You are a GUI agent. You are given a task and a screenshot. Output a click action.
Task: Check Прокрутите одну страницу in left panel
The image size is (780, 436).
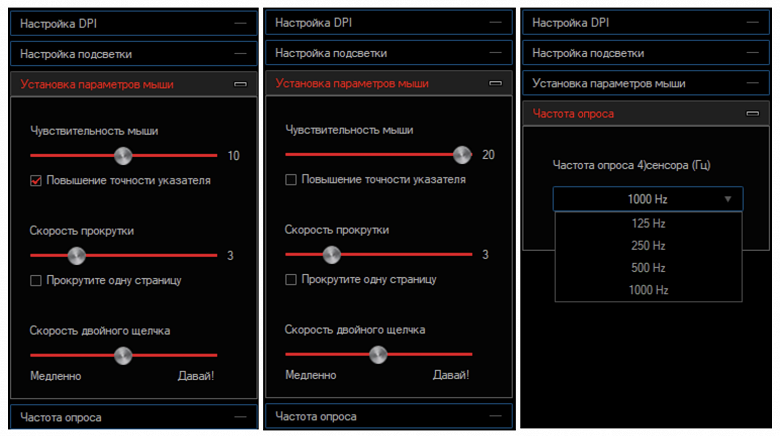pos(36,281)
